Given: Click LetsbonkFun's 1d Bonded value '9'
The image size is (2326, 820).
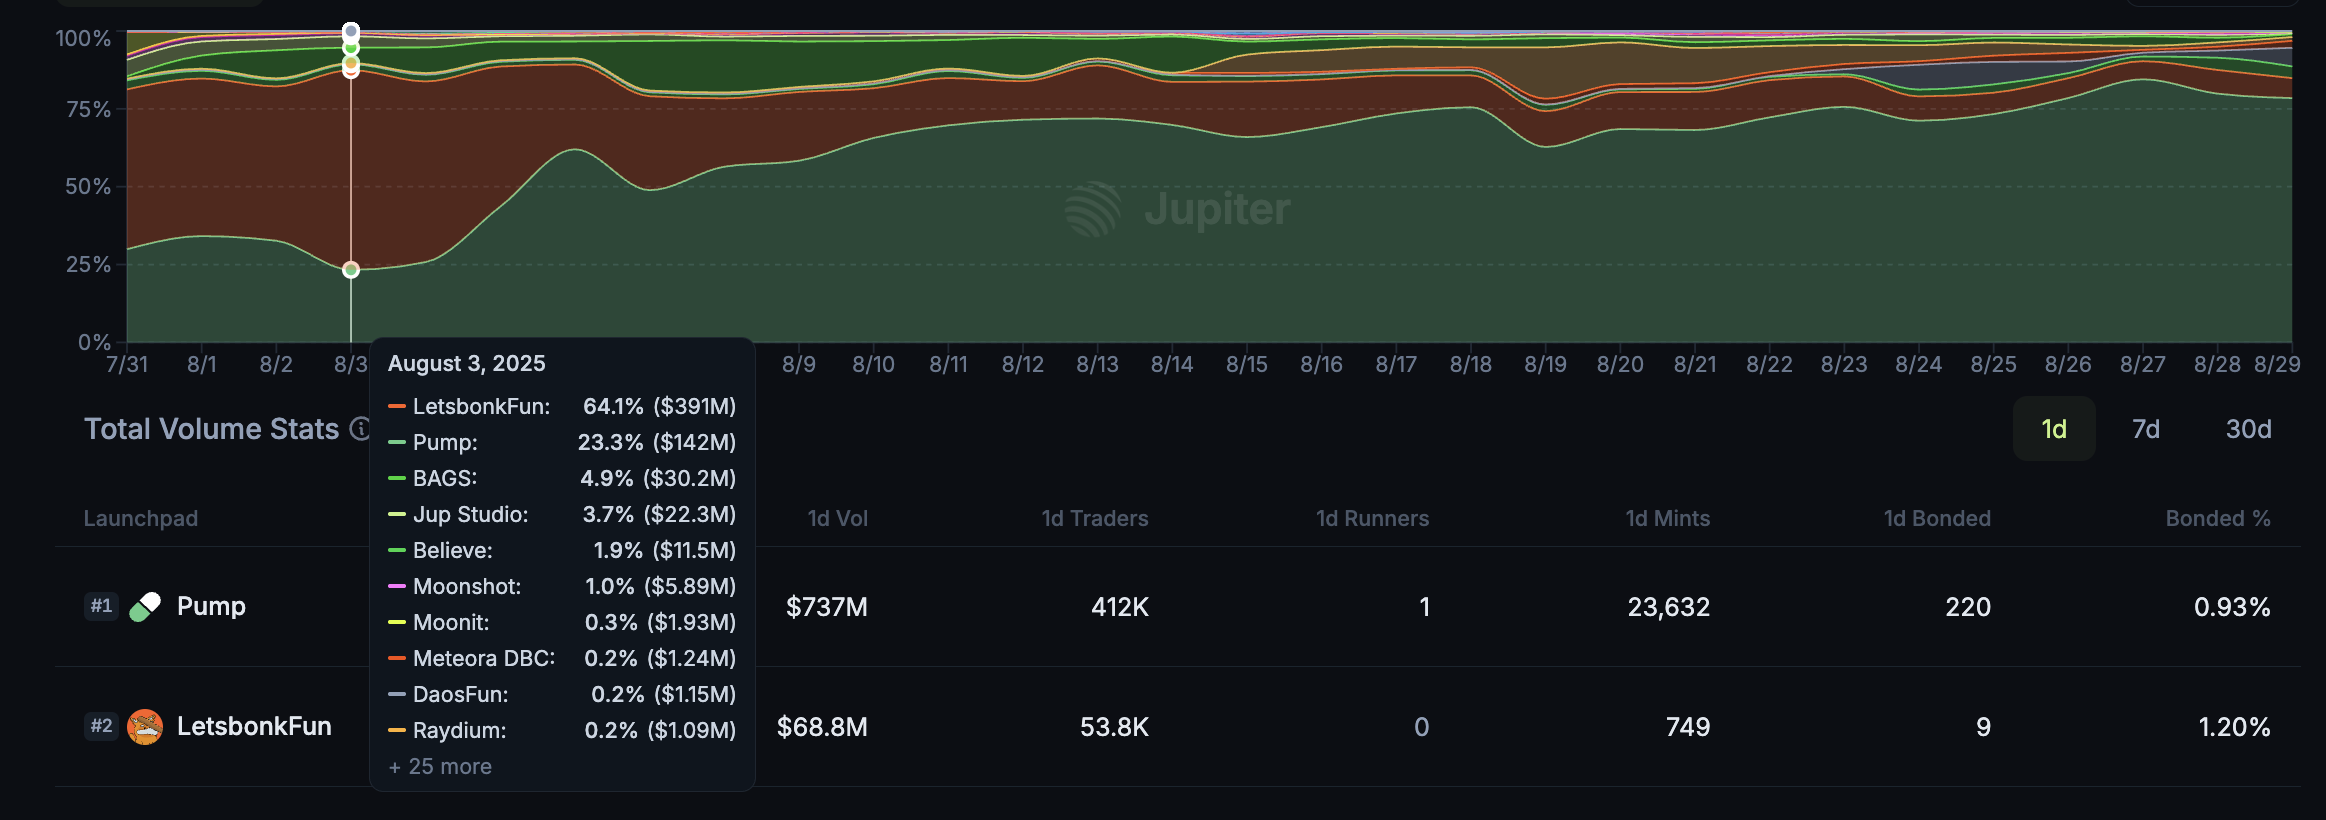Looking at the screenshot, I should point(1984,727).
